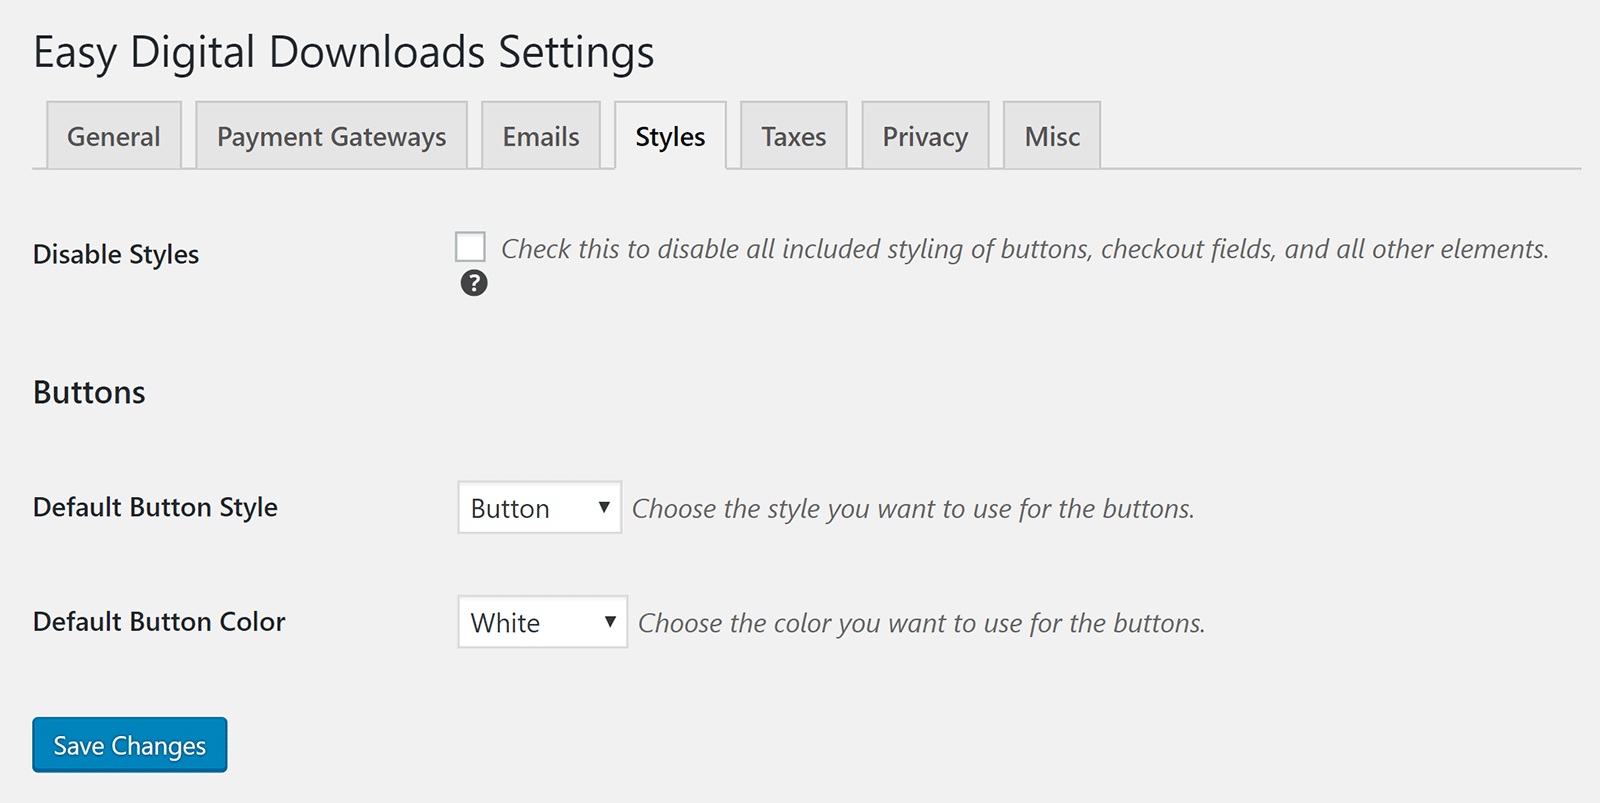The width and height of the screenshot is (1600, 803).
Task: Enable the Disable Styles checkbox
Action: (470, 246)
